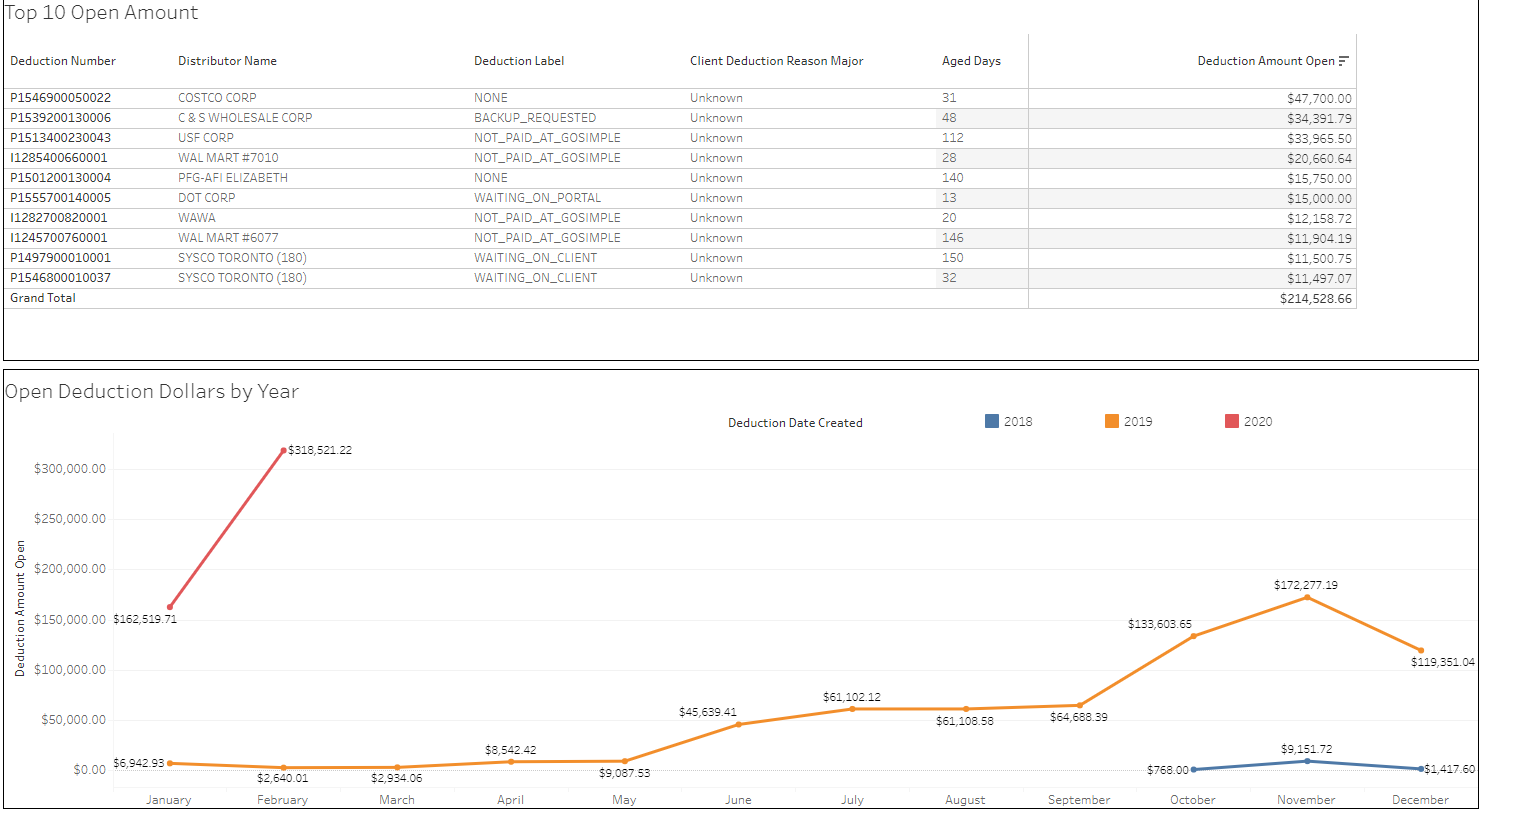Image resolution: width=1519 pixels, height=819 pixels.
Task: Select the red 2020 legend swatch
Action: point(1232,421)
